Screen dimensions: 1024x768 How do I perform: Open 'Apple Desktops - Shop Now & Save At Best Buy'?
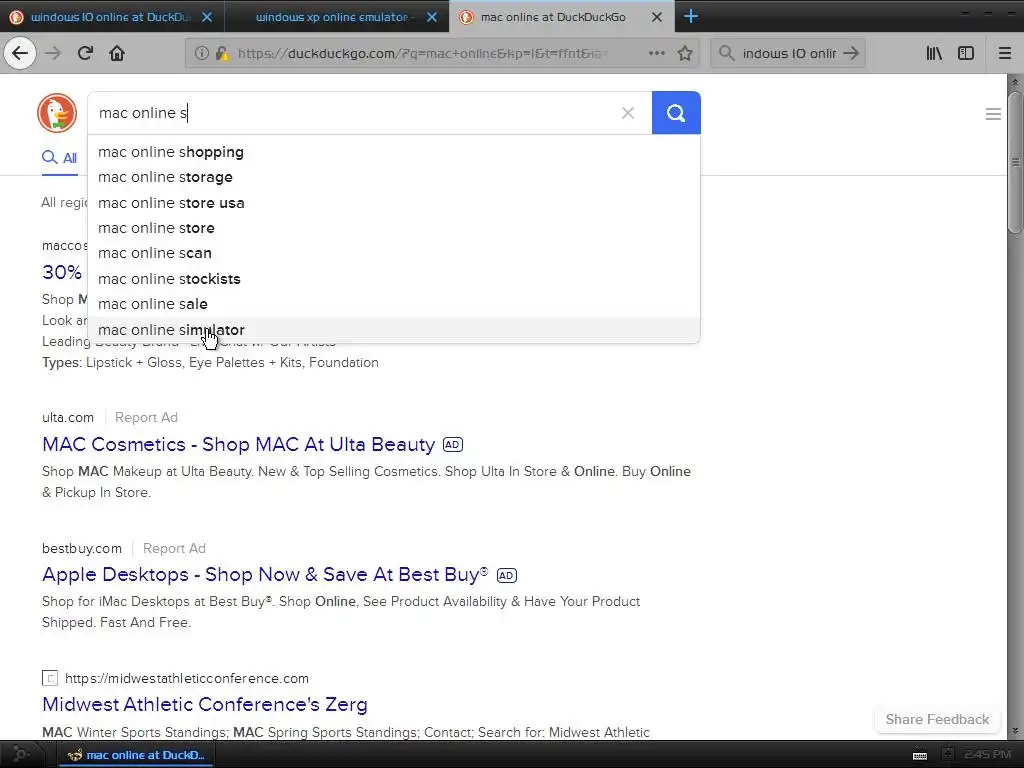click(x=264, y=574)
